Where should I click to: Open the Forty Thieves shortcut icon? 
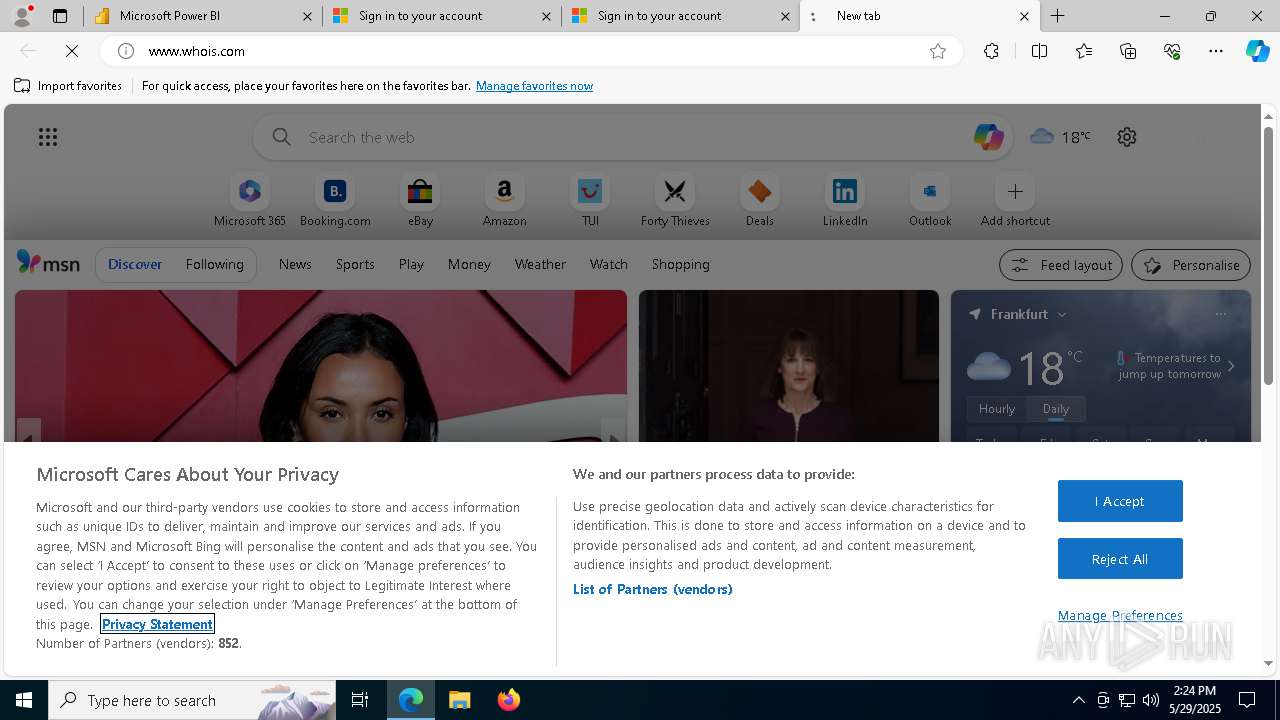675,191
